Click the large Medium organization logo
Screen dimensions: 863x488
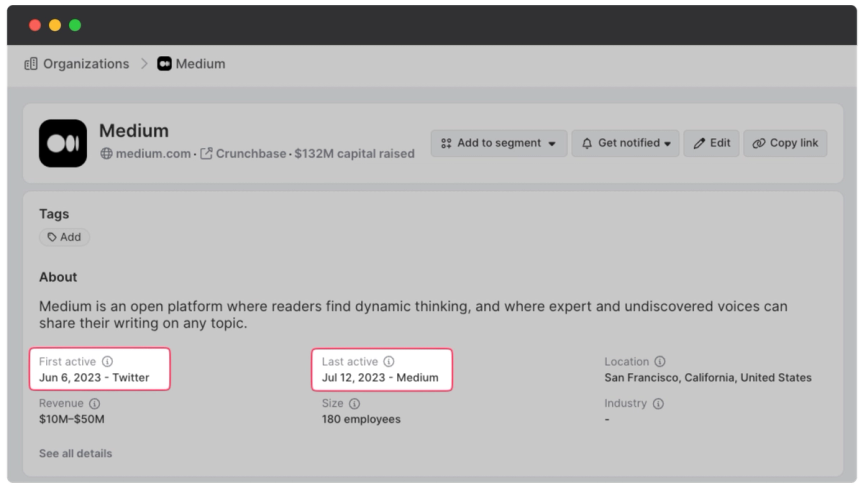(63, 143)
